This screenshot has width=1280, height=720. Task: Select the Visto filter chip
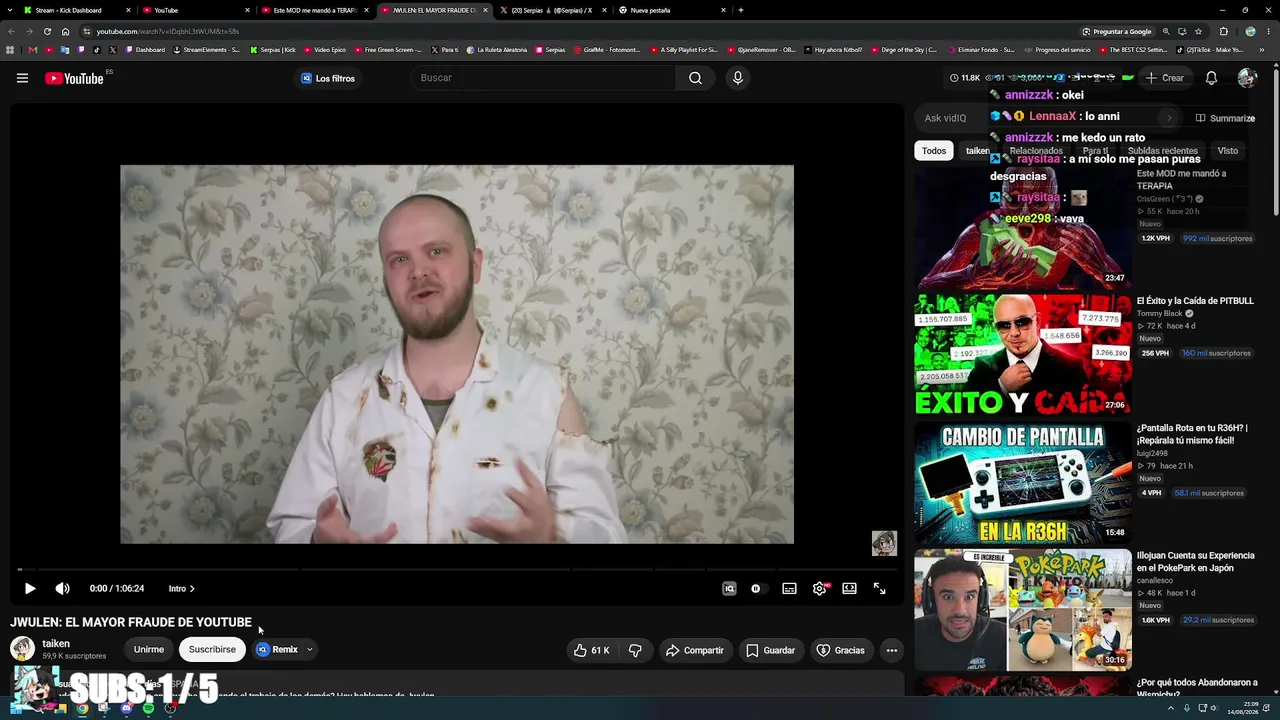1228,151
